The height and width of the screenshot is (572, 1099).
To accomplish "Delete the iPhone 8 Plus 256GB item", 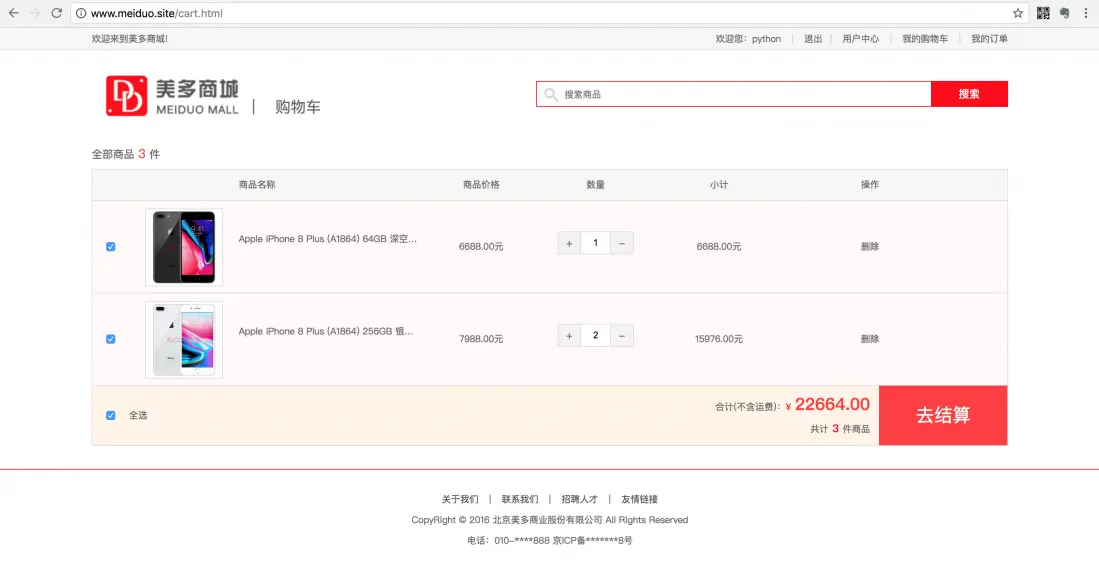I will tap(870, 339).
